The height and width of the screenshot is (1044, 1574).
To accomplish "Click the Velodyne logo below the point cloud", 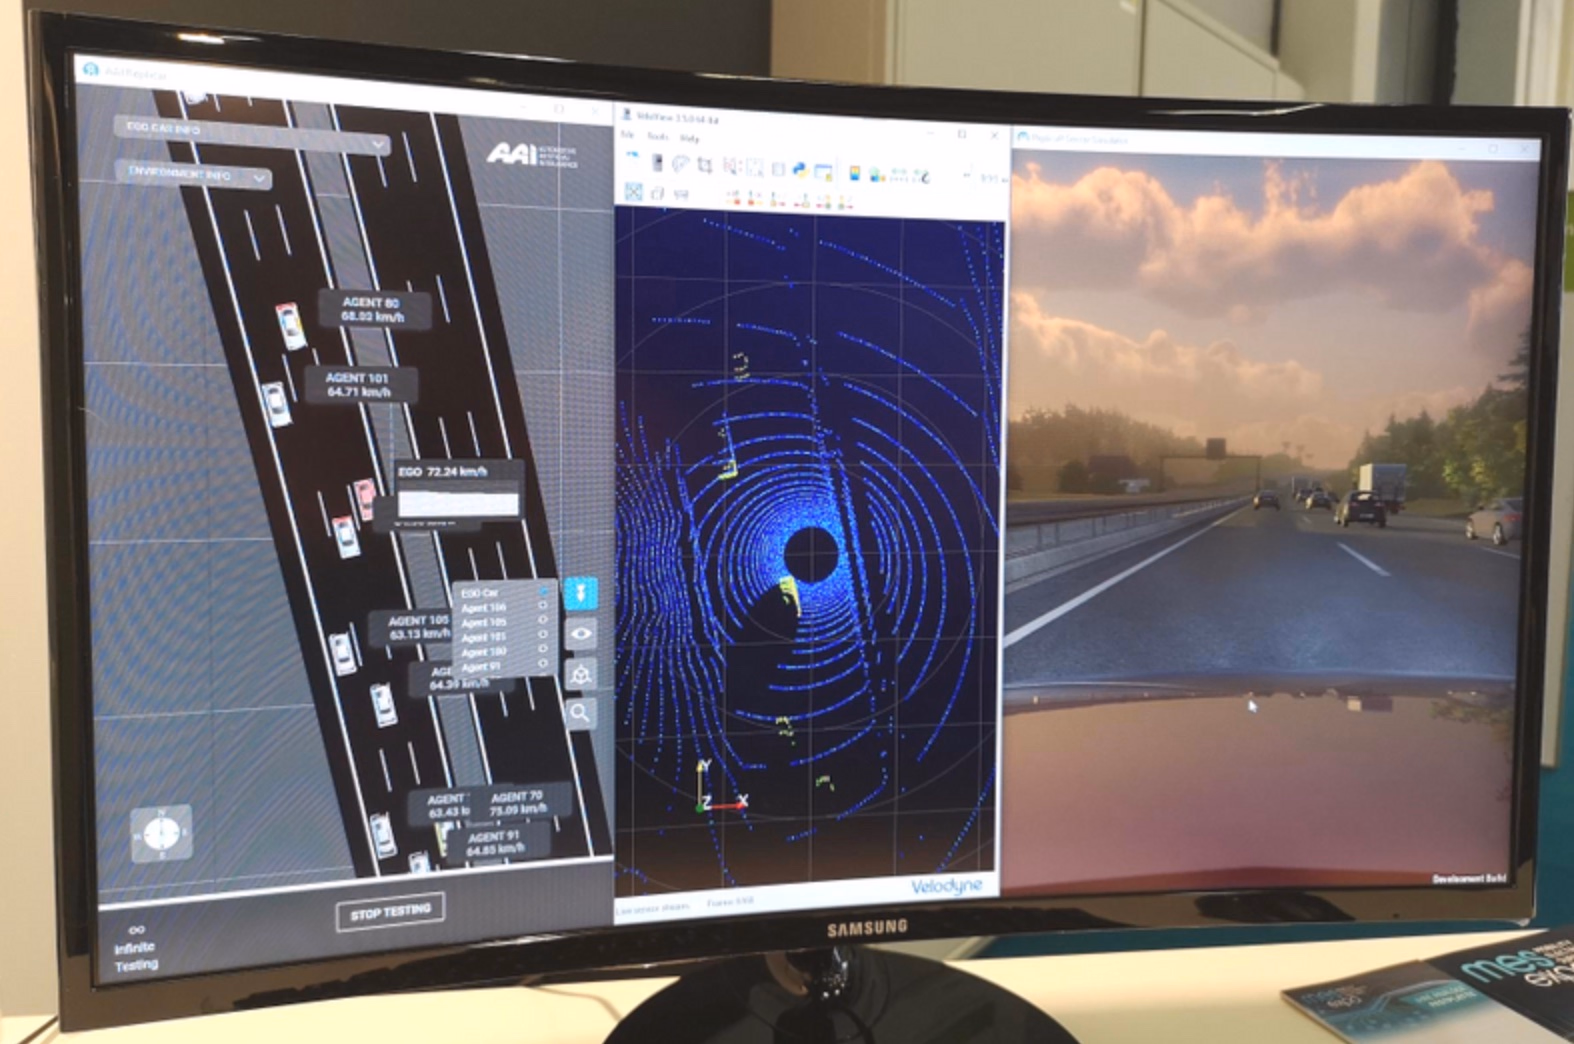I will tap(946, 886).
